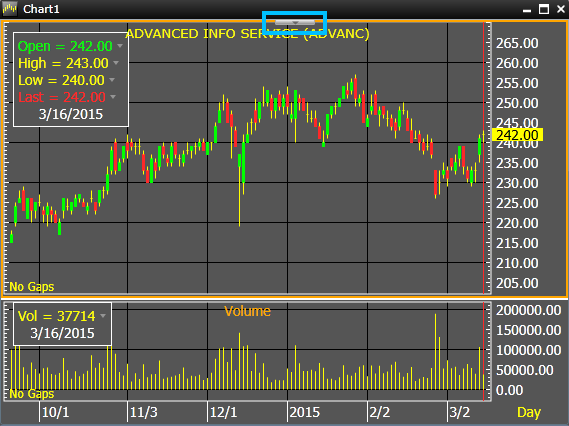The image size is (569, 426).
Task: Click the Open = 242.00 value text
Action: pos(65,46)
